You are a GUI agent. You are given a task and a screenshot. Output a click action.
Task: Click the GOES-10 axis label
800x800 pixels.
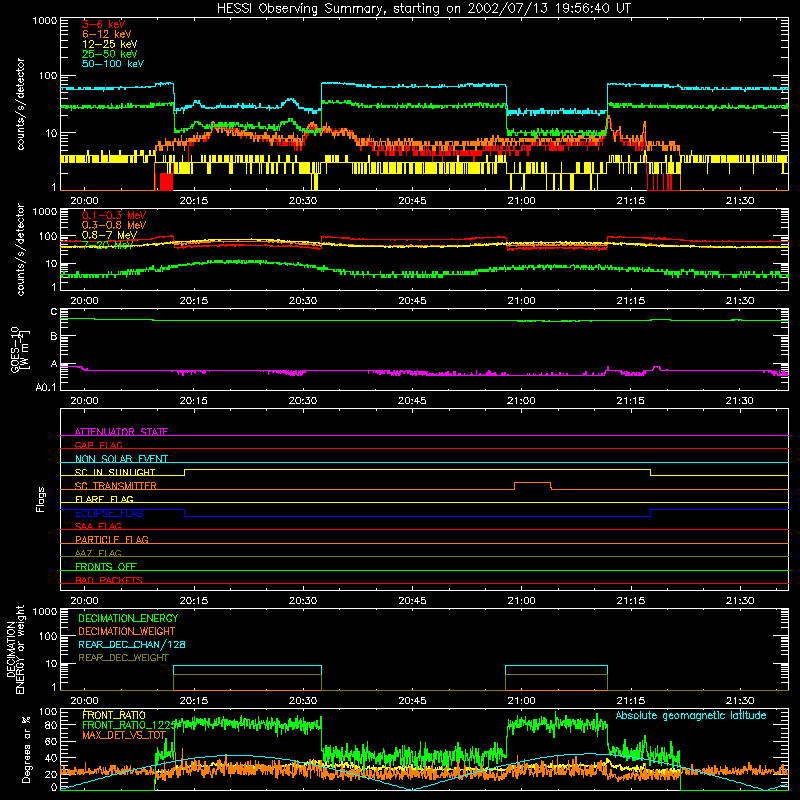pyautogui.click(x=19, y=349)
